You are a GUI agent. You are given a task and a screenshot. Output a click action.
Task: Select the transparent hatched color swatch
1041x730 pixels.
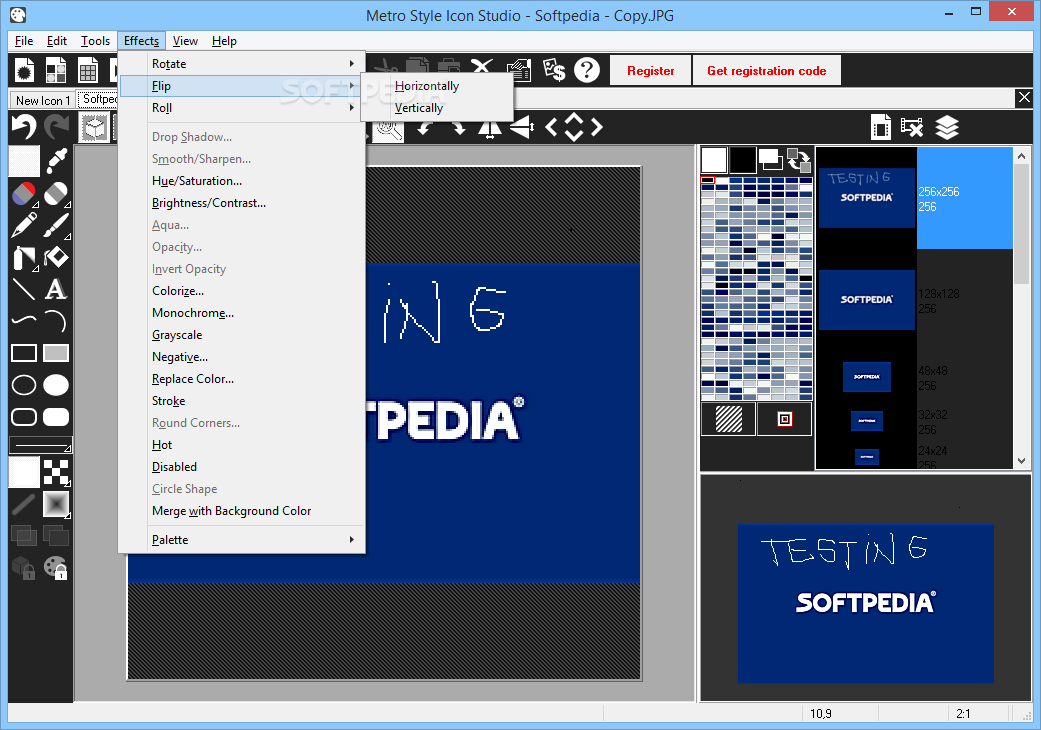[x=728, y=419]
